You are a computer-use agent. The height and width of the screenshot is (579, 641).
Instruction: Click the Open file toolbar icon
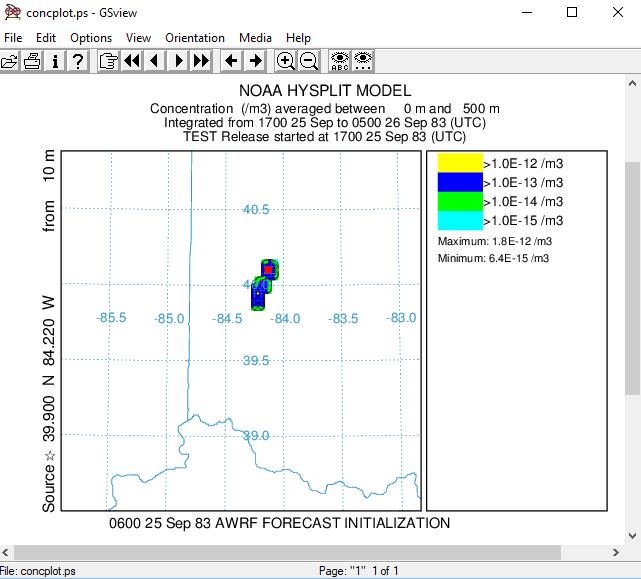10,61
